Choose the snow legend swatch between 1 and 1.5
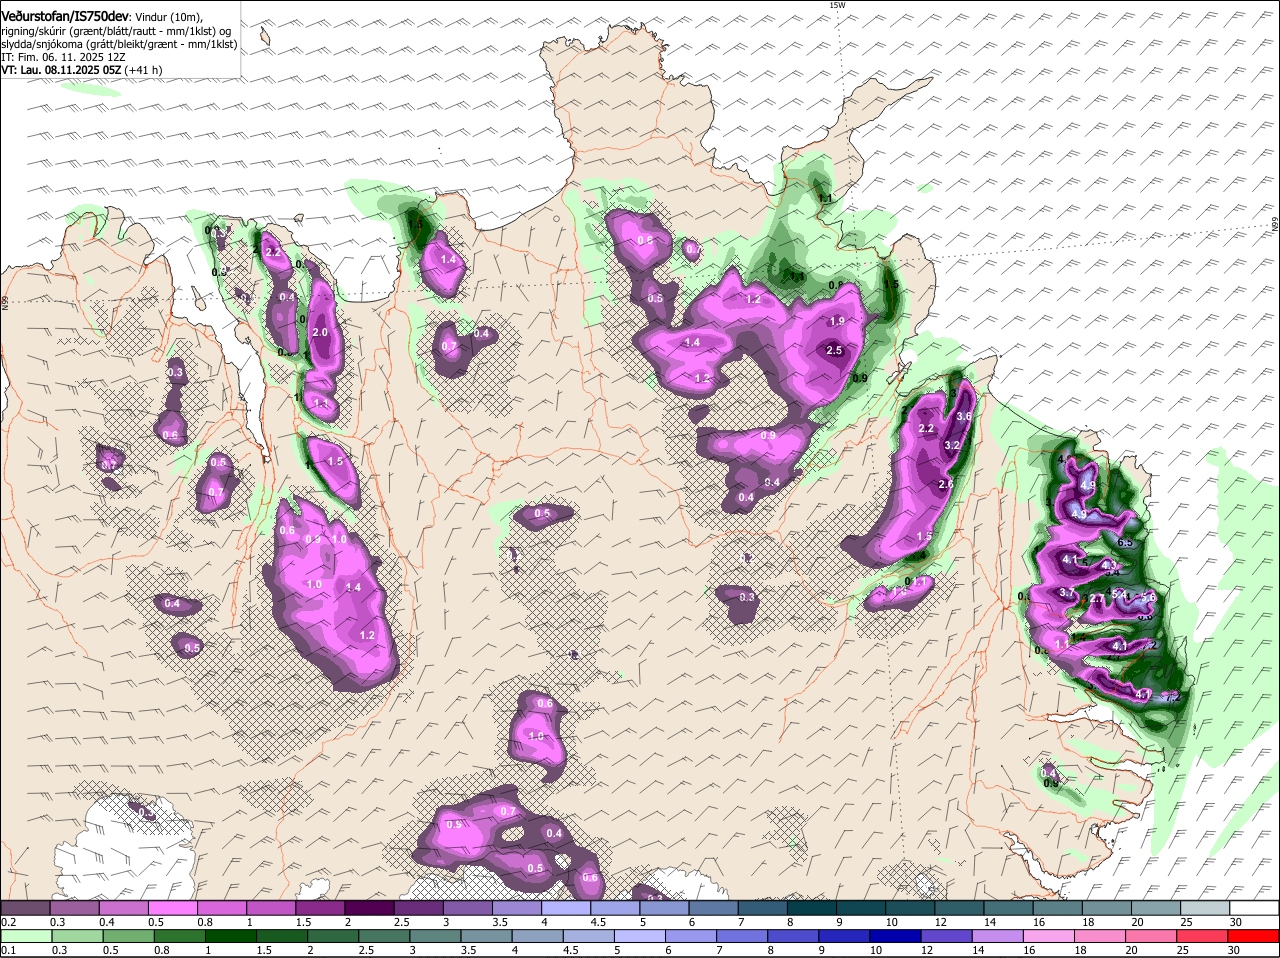Viewport: 1280px width, 958px height. [272, 907]
